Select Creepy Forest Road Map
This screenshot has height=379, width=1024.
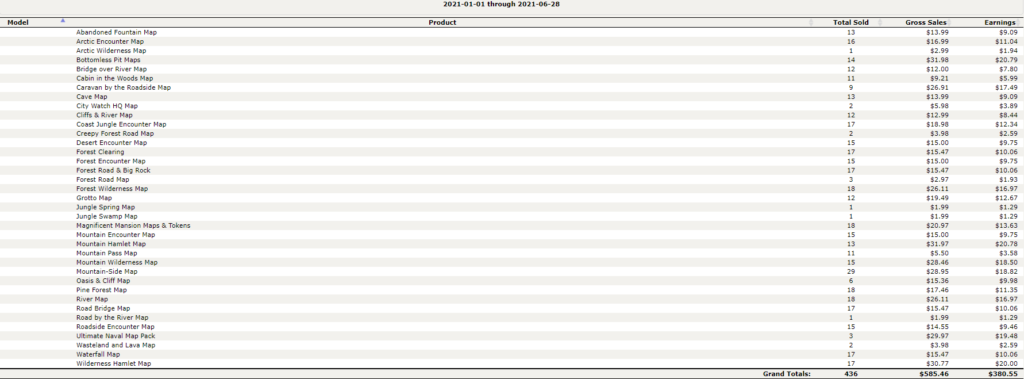click(115, 133)
